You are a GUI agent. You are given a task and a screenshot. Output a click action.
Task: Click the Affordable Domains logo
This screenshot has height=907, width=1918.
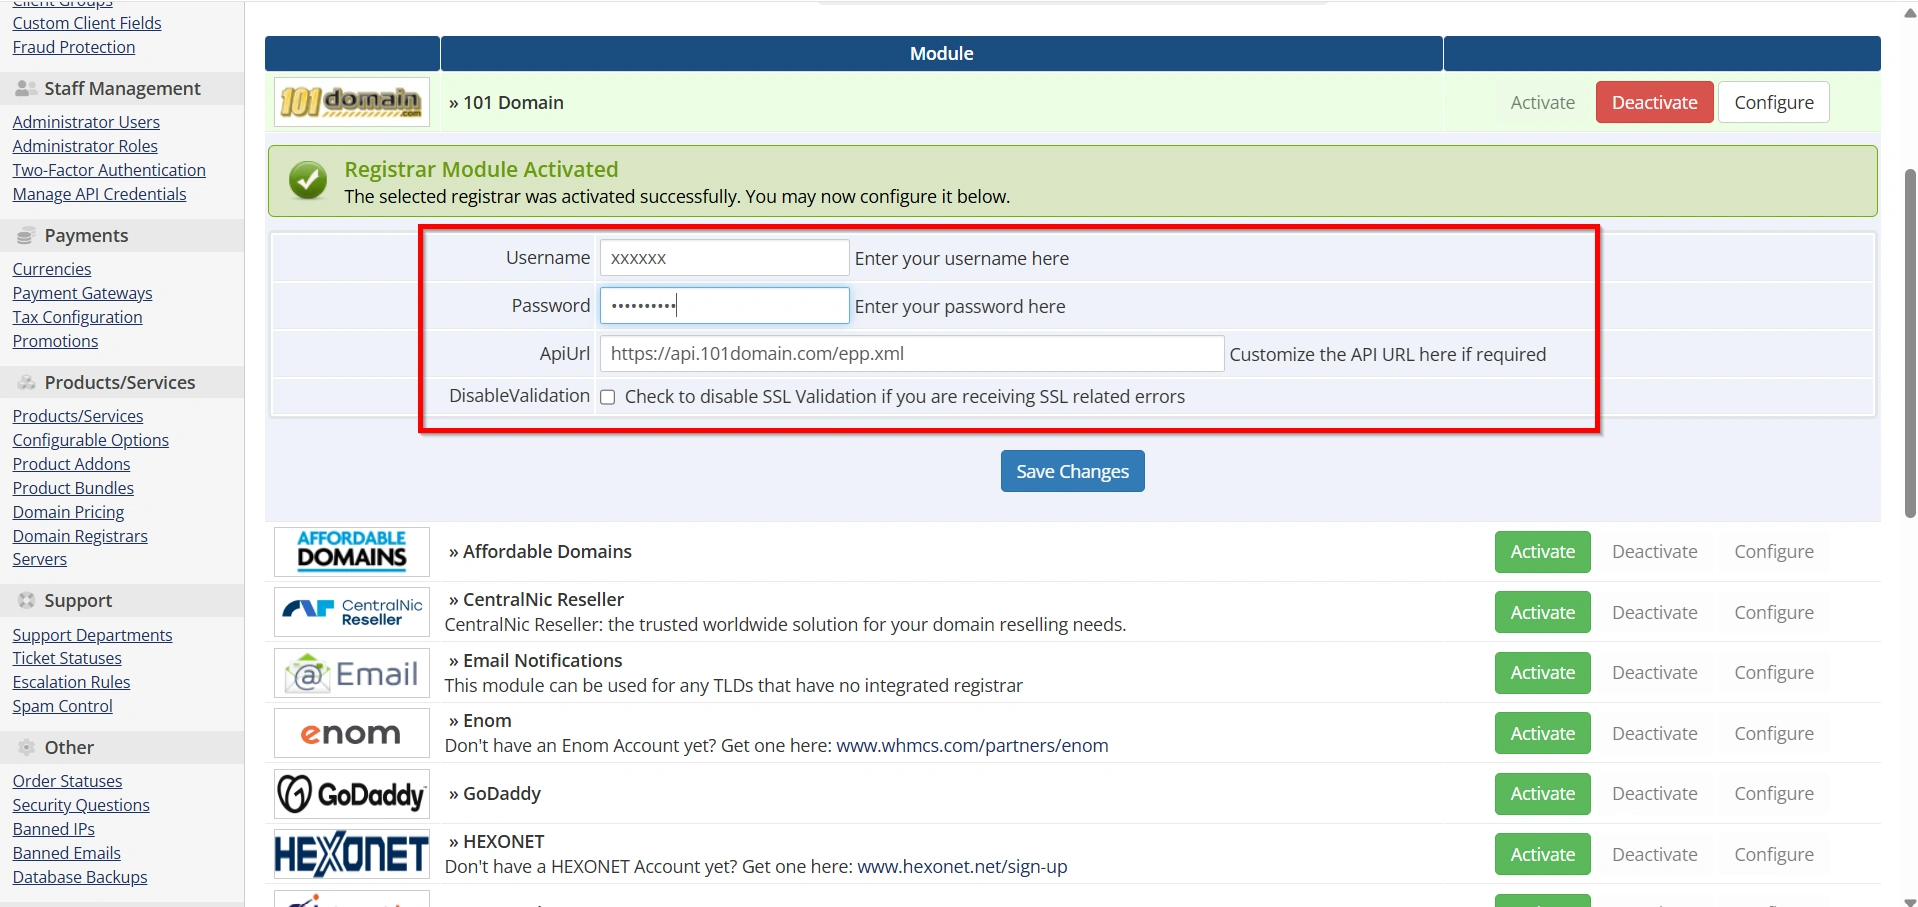pyautogui.click(x=351, y=552)
